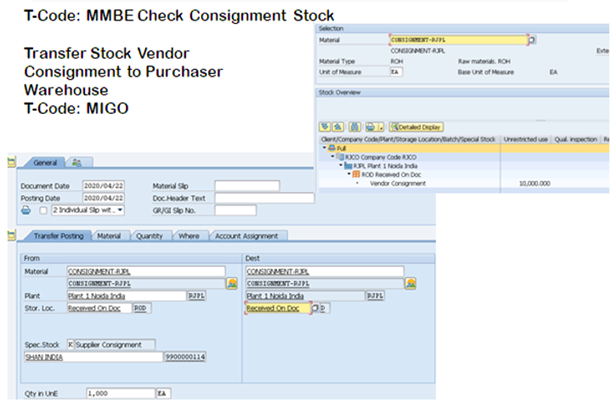Viewport: 616px width, 403px height.
Task: Click the Dest material number field CONSIGNMENT-RJPL
Action: 324,284
